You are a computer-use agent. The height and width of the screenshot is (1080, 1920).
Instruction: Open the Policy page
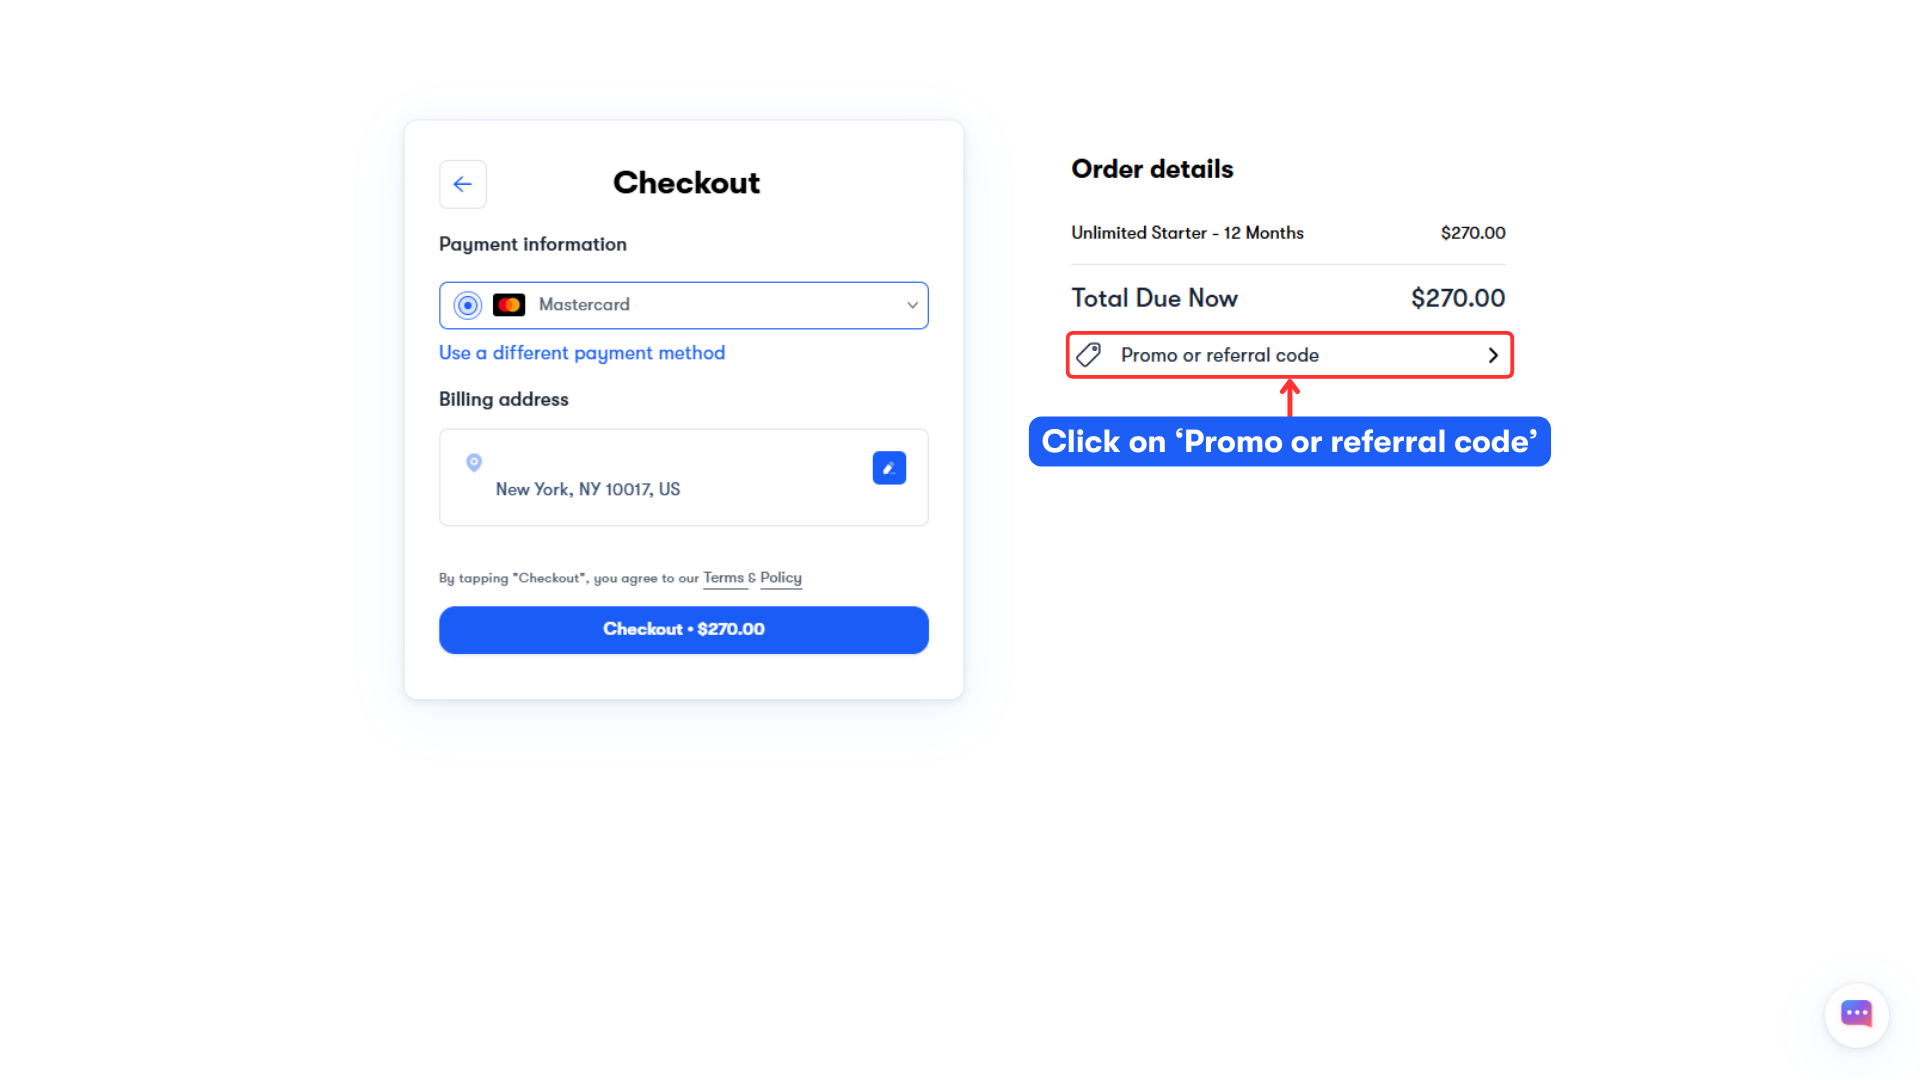[x=781, y=578]
